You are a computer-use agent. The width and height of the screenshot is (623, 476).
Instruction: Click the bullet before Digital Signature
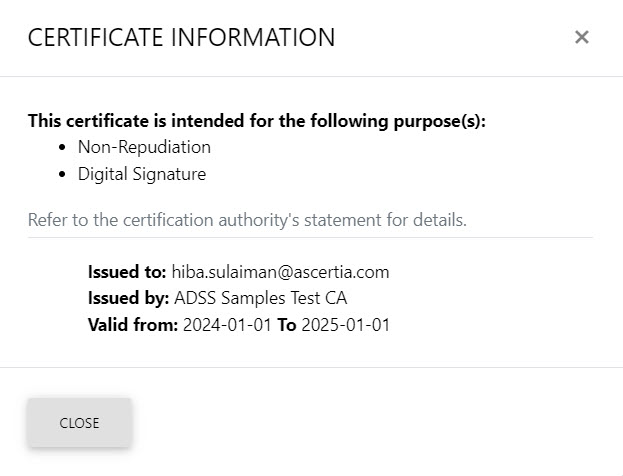(64, 175)
